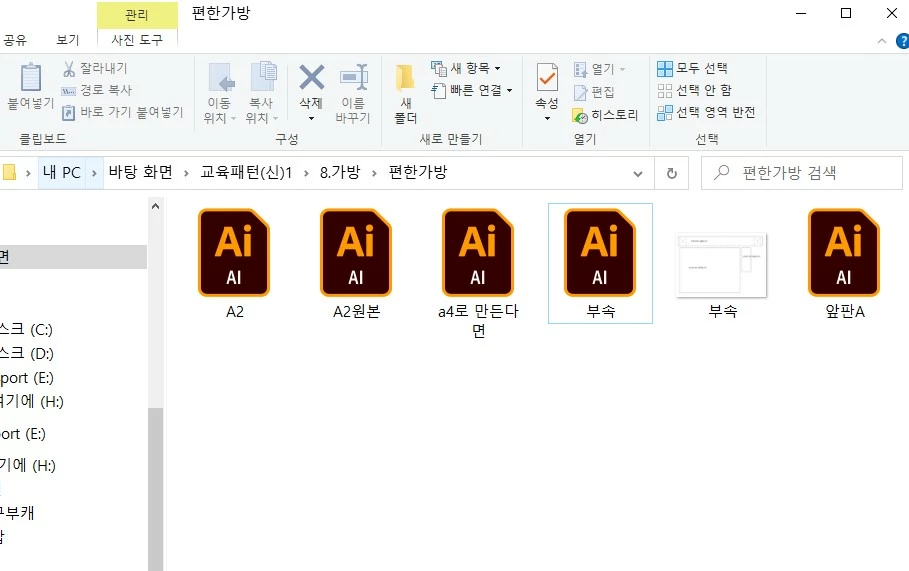909x571 pixels.
Task: Go to 8.가방 in the address bar
Action: point(340,172)
